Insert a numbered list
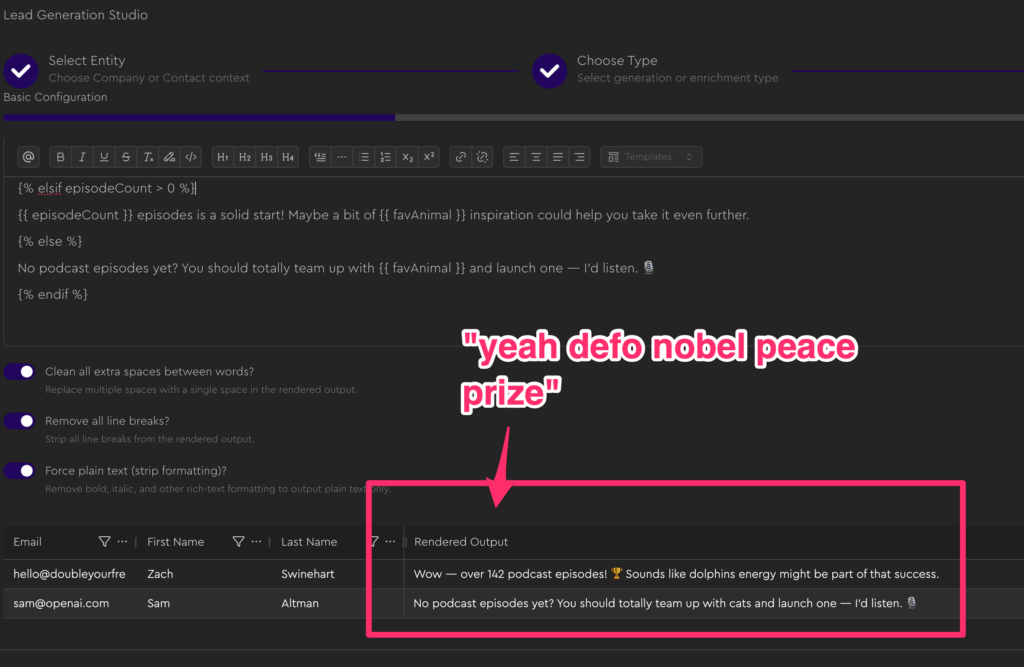 tap(385, 157)
